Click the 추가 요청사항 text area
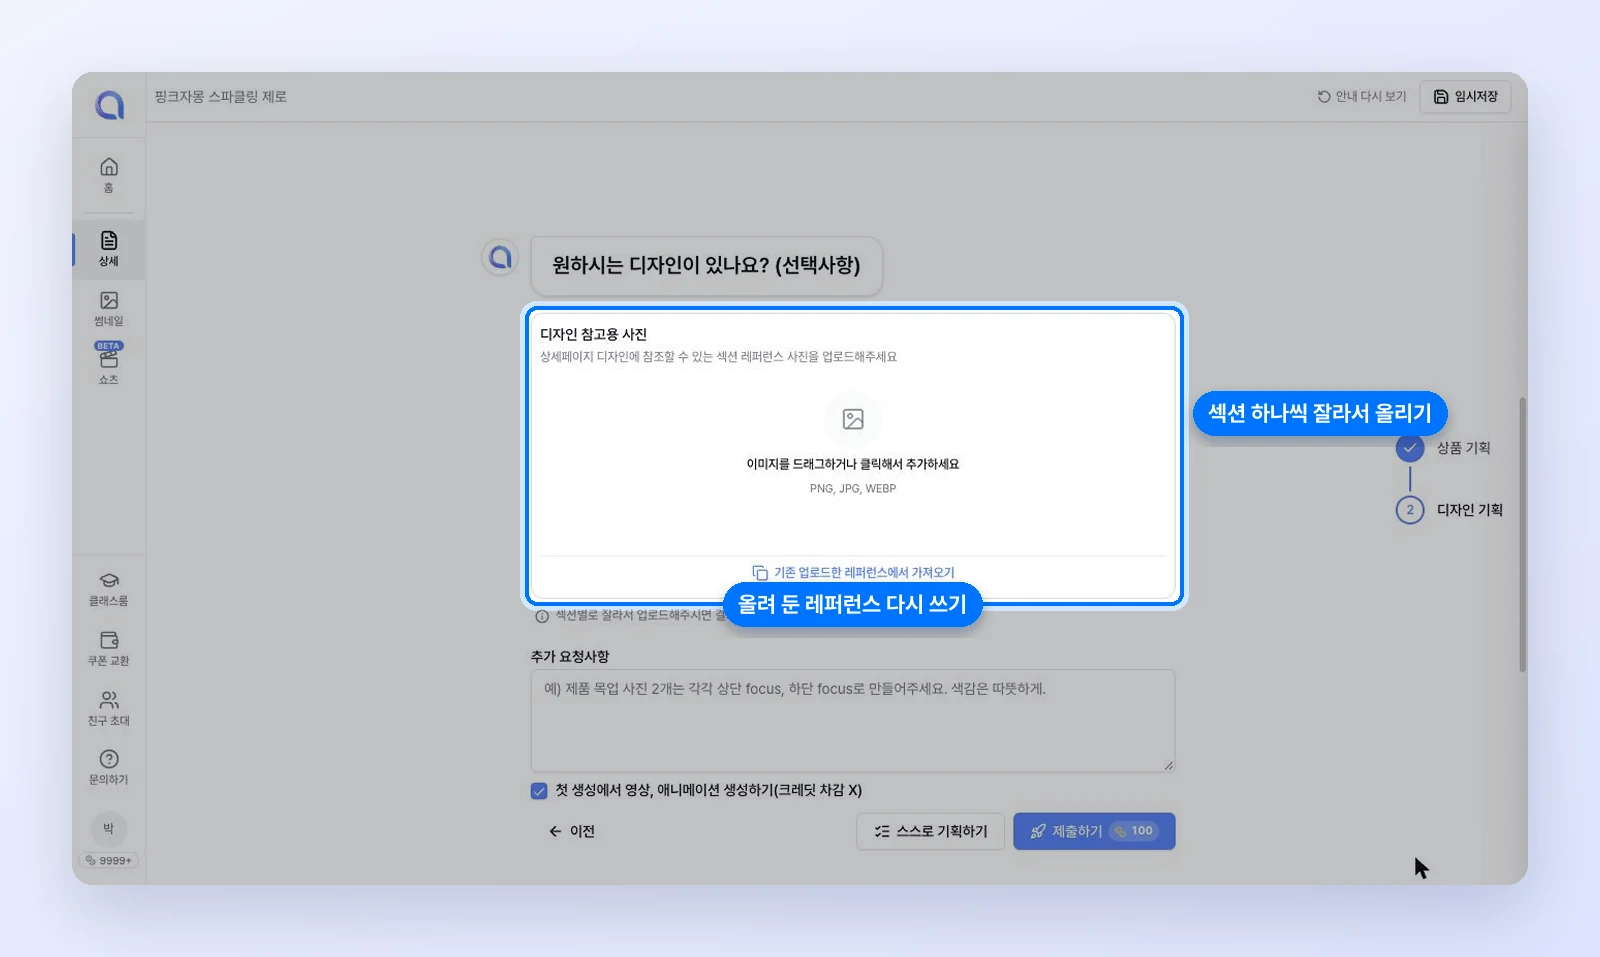The image size is (1600, 957). click(853, 720)
